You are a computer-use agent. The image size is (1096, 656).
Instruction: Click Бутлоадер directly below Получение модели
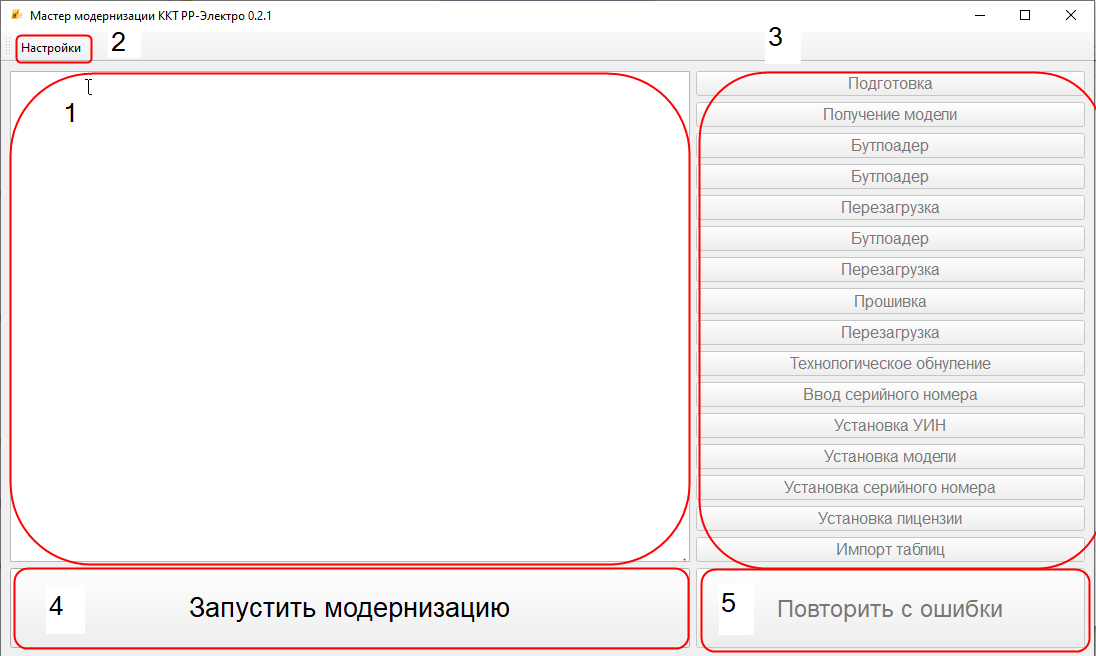pyautogui.click(x=890, y=146)
